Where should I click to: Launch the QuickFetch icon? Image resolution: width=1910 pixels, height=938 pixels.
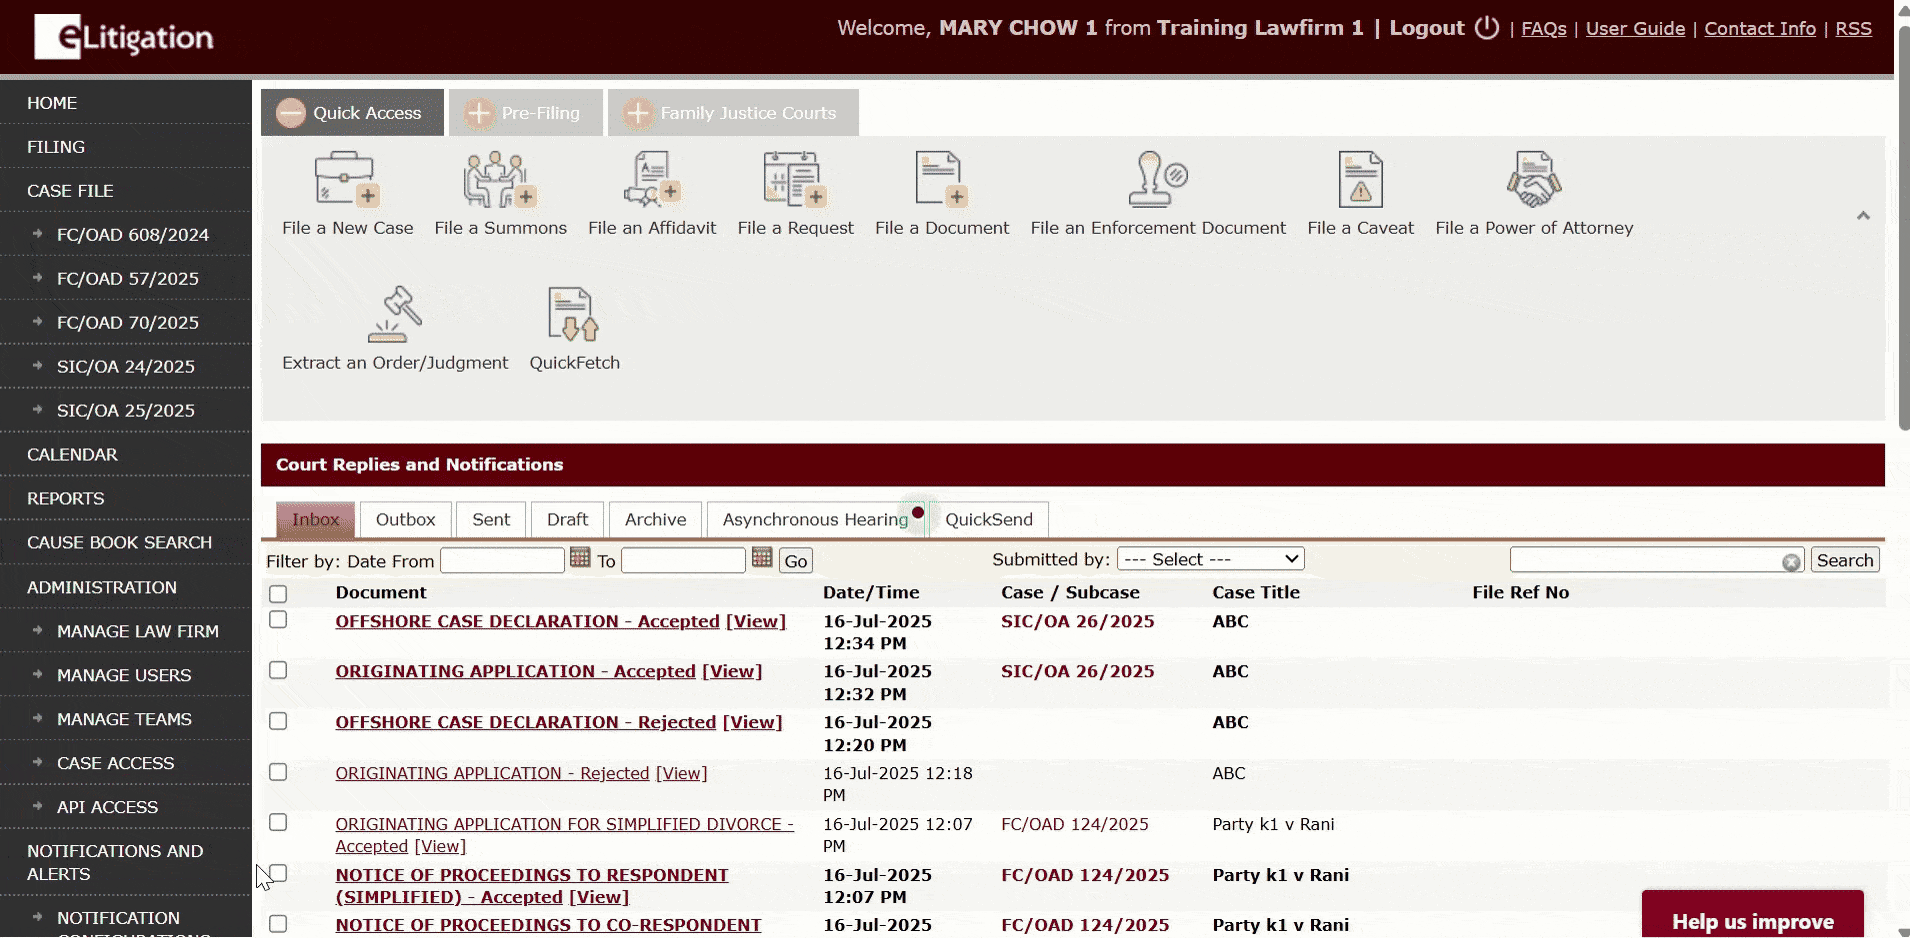click(573, 316)
